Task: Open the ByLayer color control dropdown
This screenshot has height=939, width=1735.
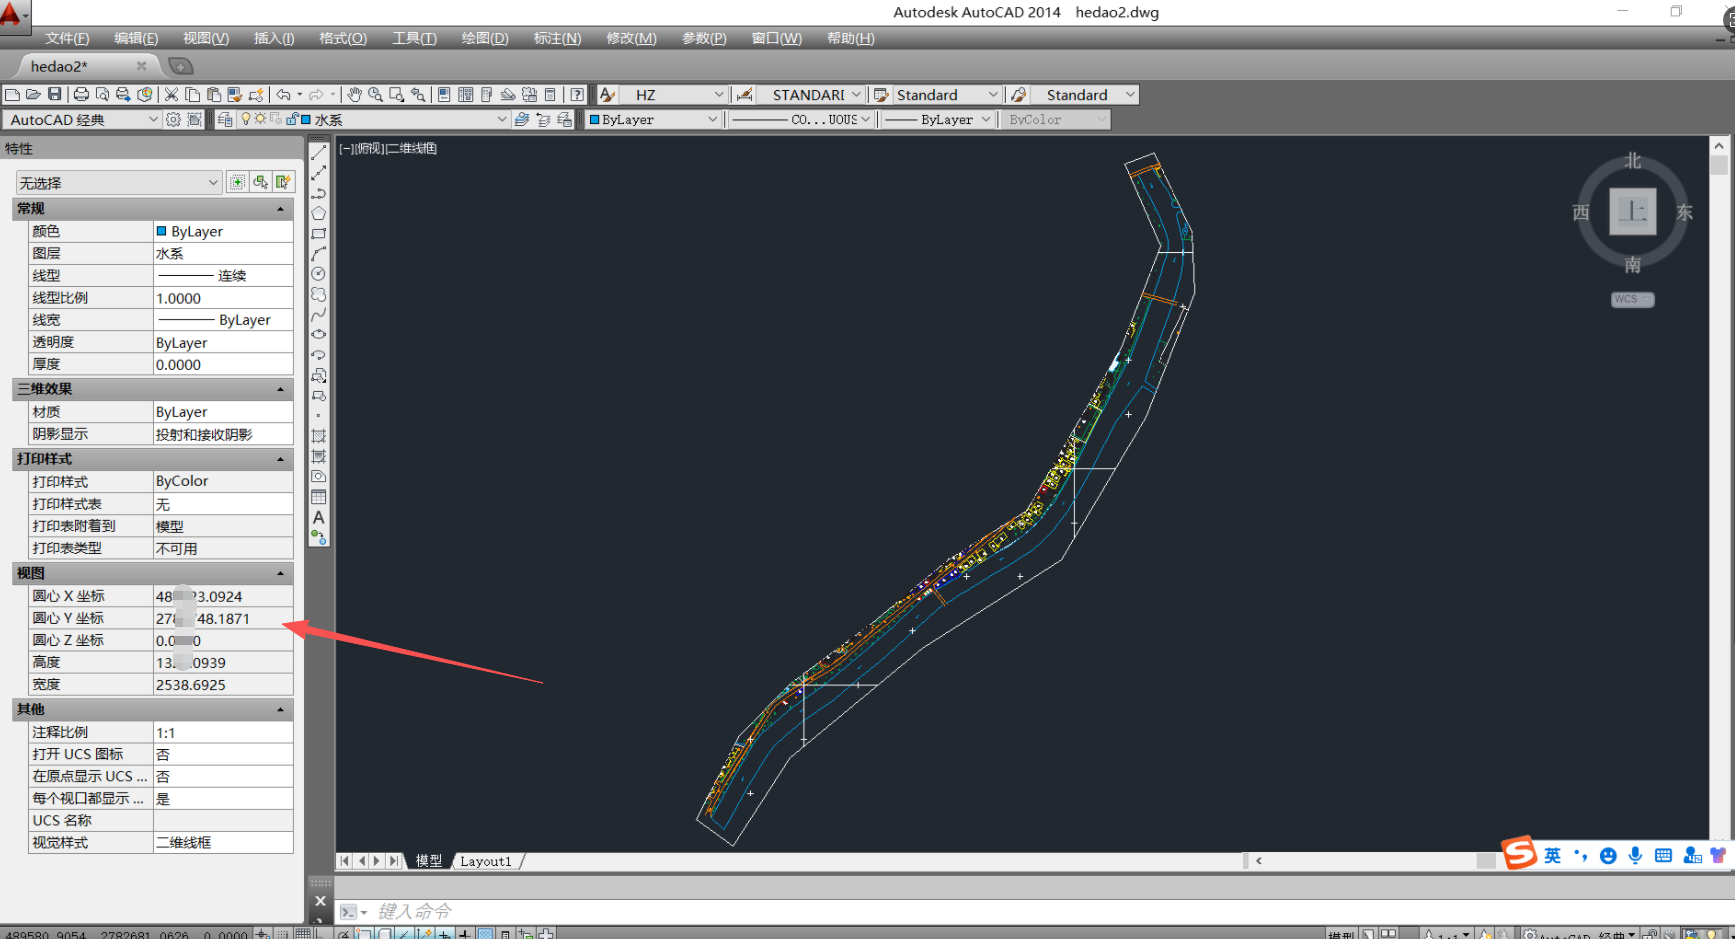Action: (713, 119)
